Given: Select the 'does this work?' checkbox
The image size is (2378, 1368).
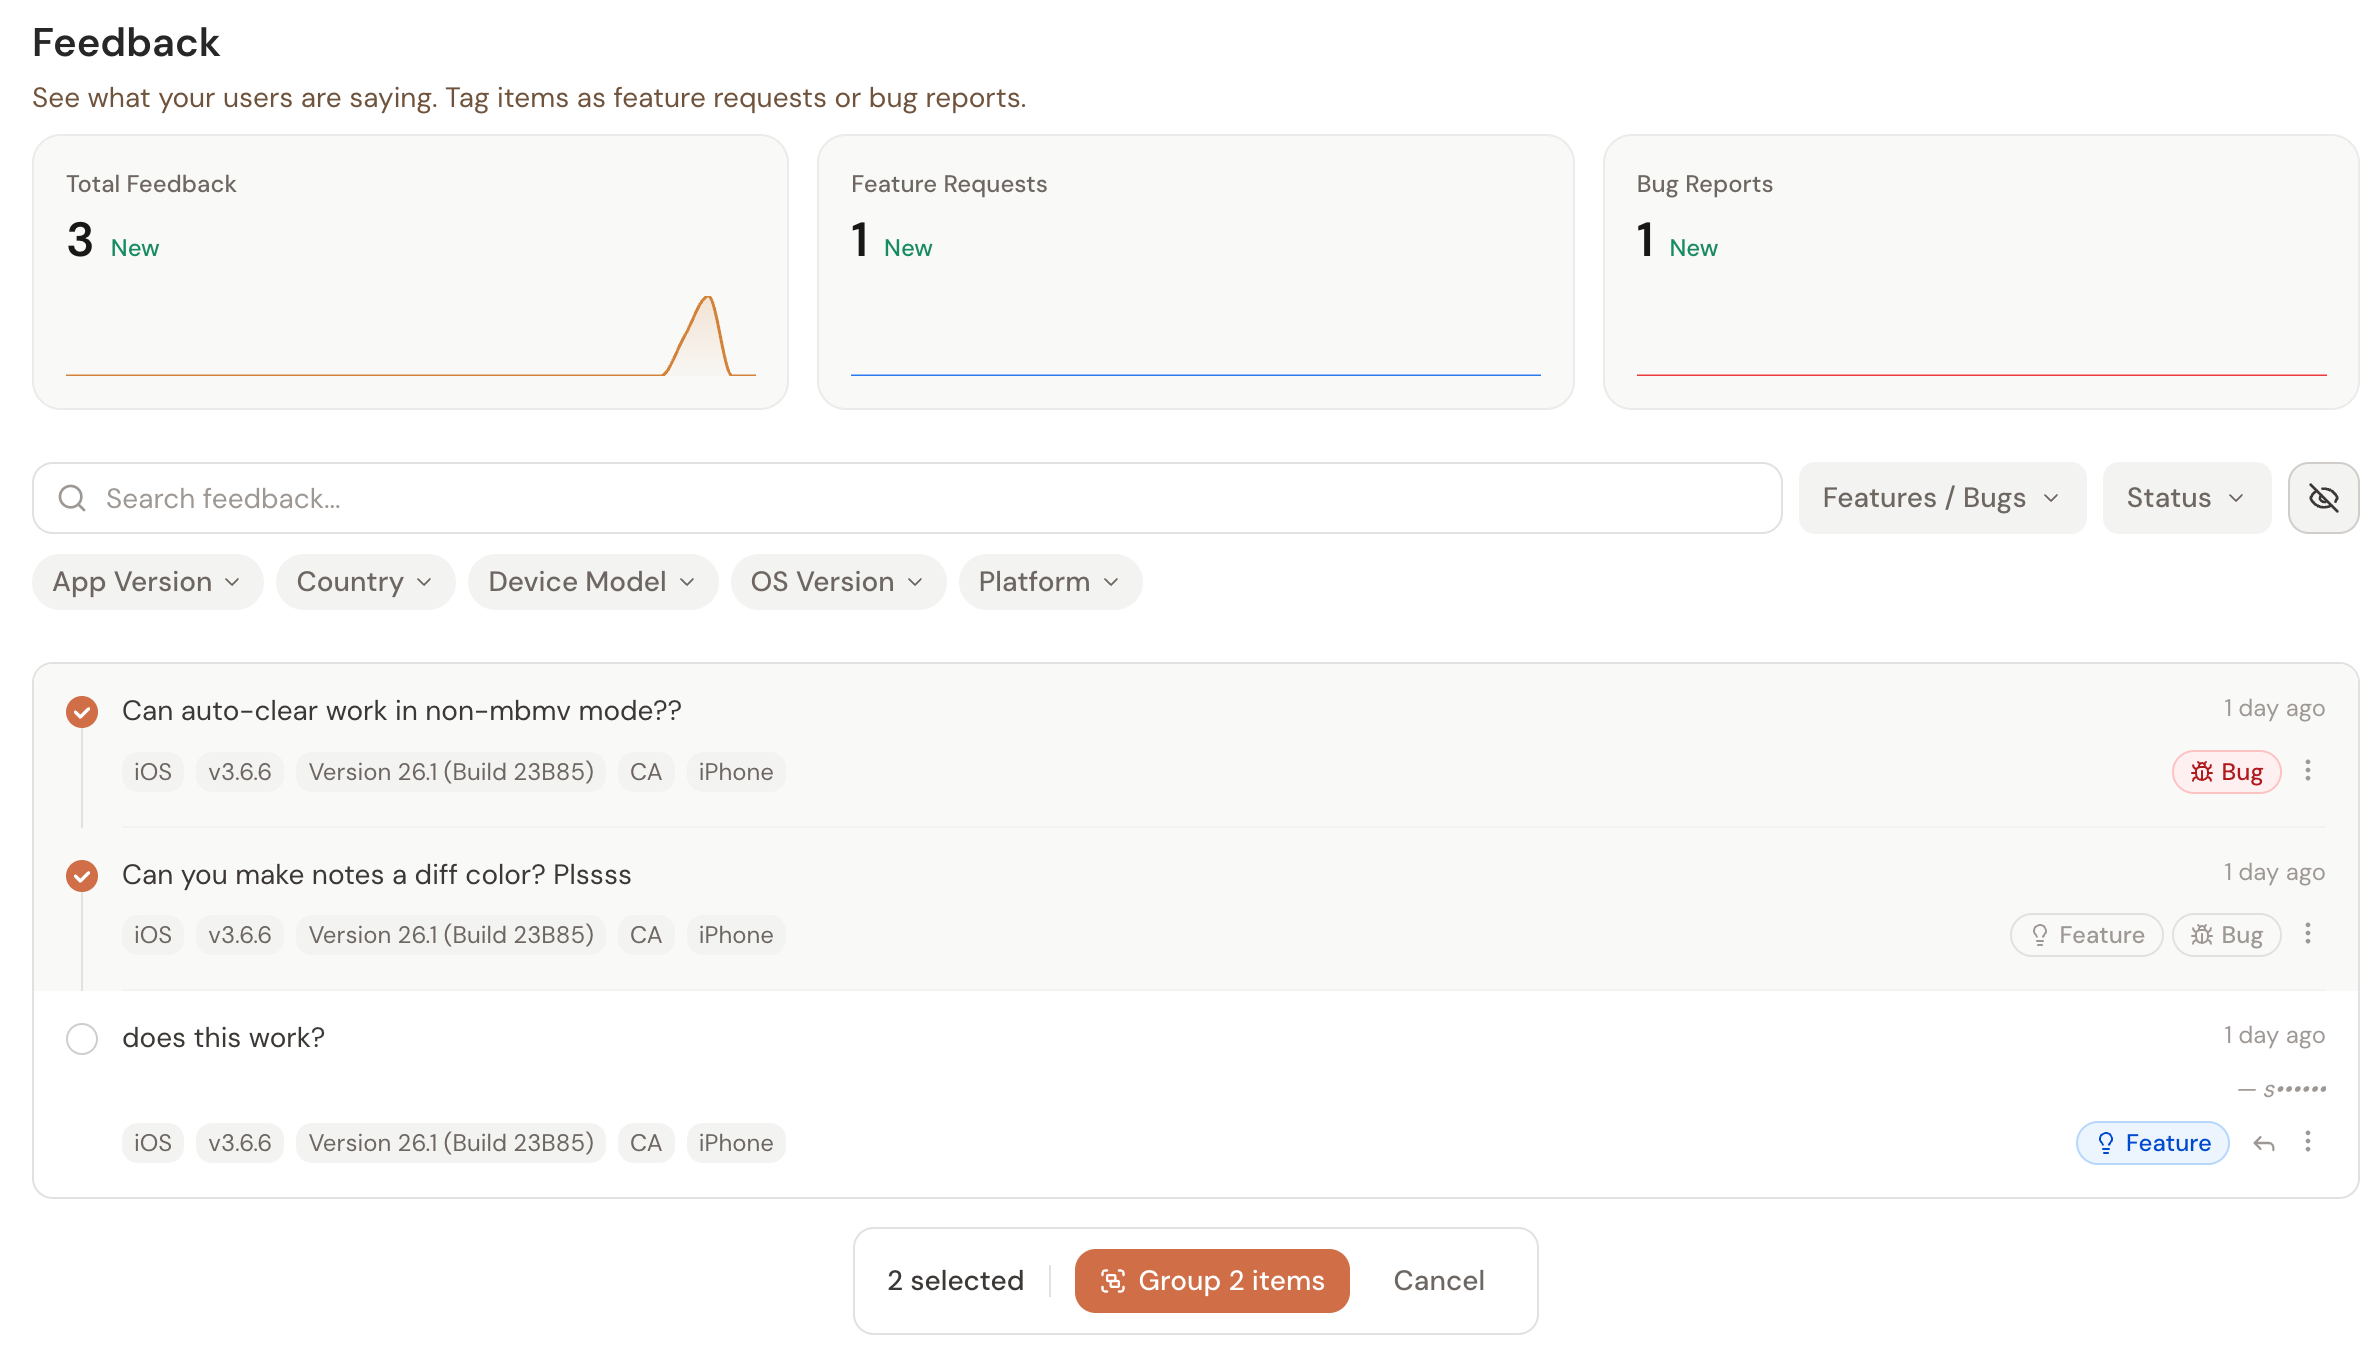Looking at the screenshot, I should 81,1038.
